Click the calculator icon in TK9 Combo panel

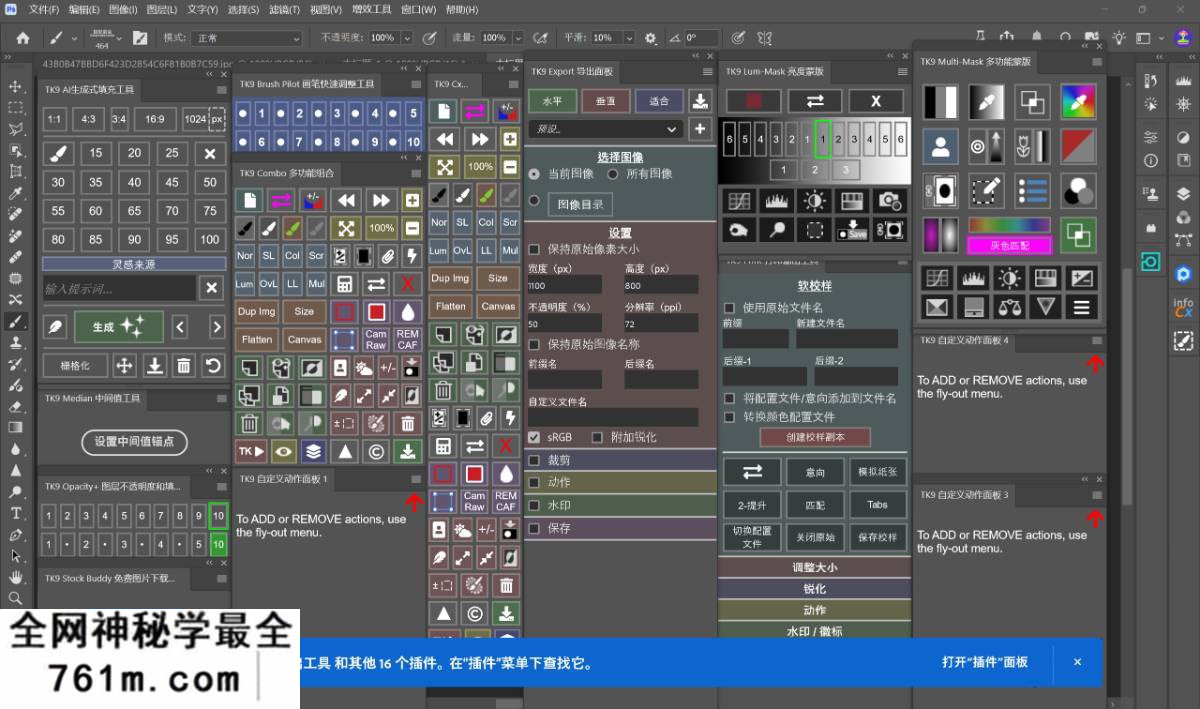coord(345,284)
